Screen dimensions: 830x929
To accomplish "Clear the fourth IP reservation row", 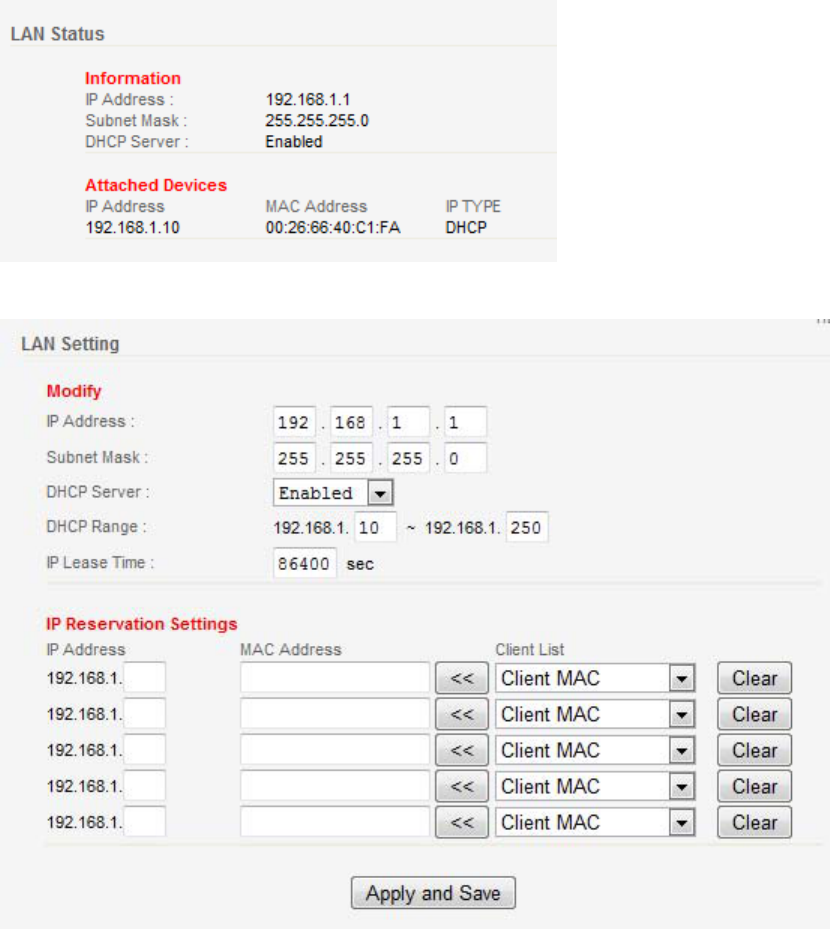I will pos(755,786).
